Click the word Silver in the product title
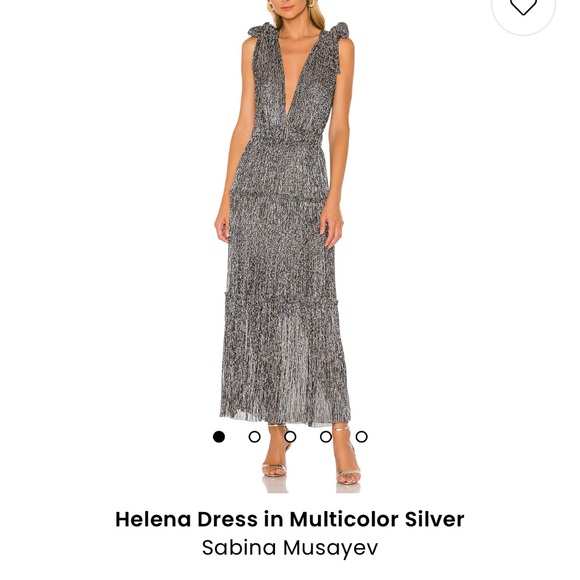 click(434, 519)
